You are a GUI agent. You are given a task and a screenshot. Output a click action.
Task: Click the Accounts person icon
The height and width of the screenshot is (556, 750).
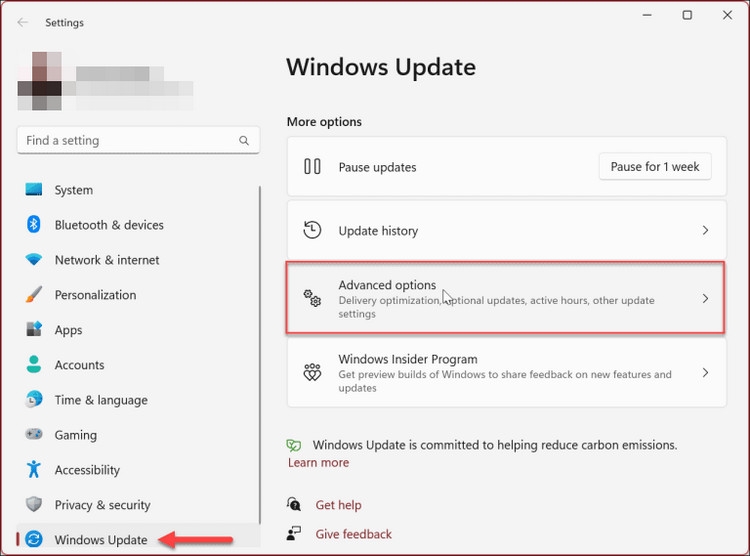33,364
